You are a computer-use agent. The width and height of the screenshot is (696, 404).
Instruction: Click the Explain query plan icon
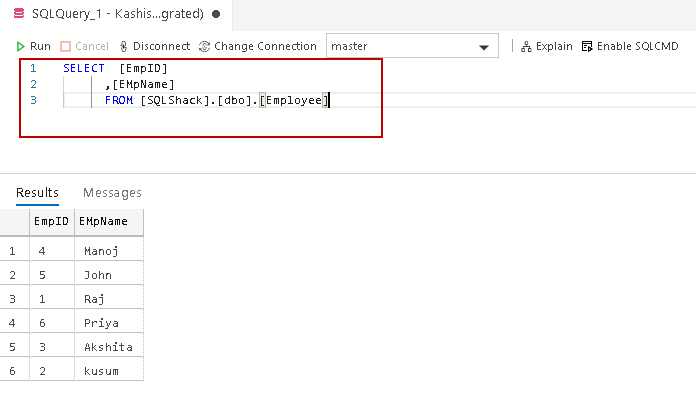pos(525,46)
